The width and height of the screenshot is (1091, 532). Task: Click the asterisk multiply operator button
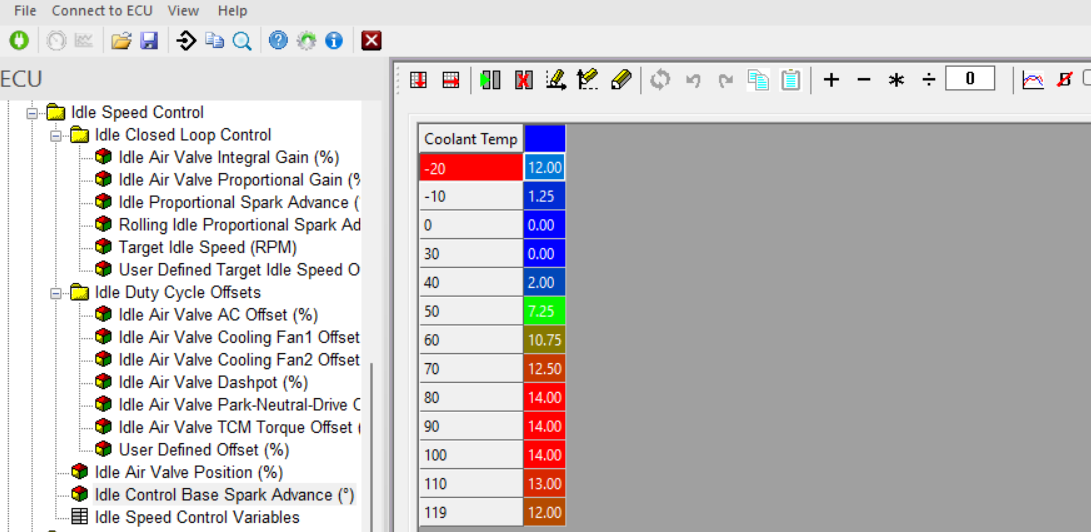[896, 81]
